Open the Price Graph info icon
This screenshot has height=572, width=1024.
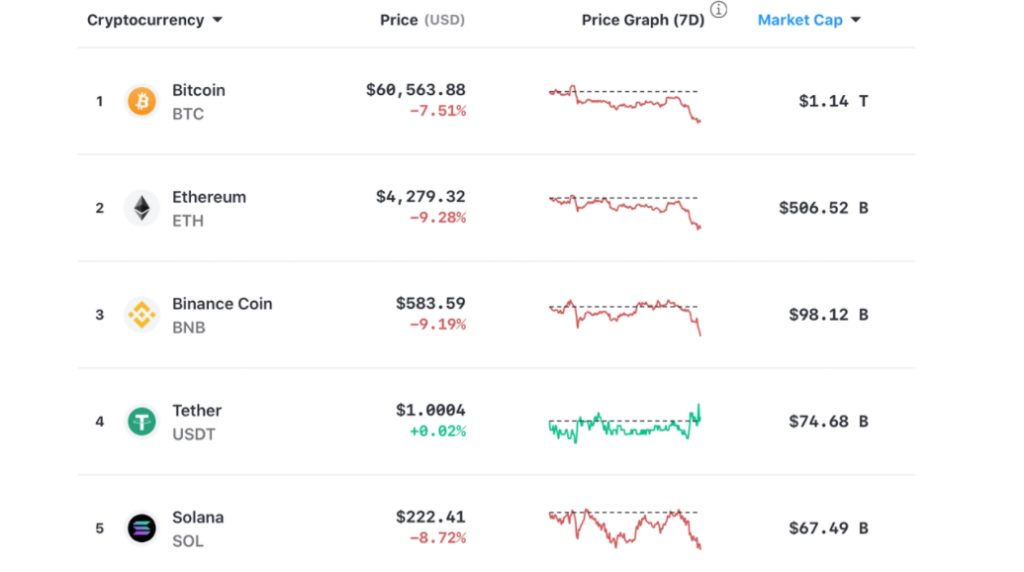718,9
